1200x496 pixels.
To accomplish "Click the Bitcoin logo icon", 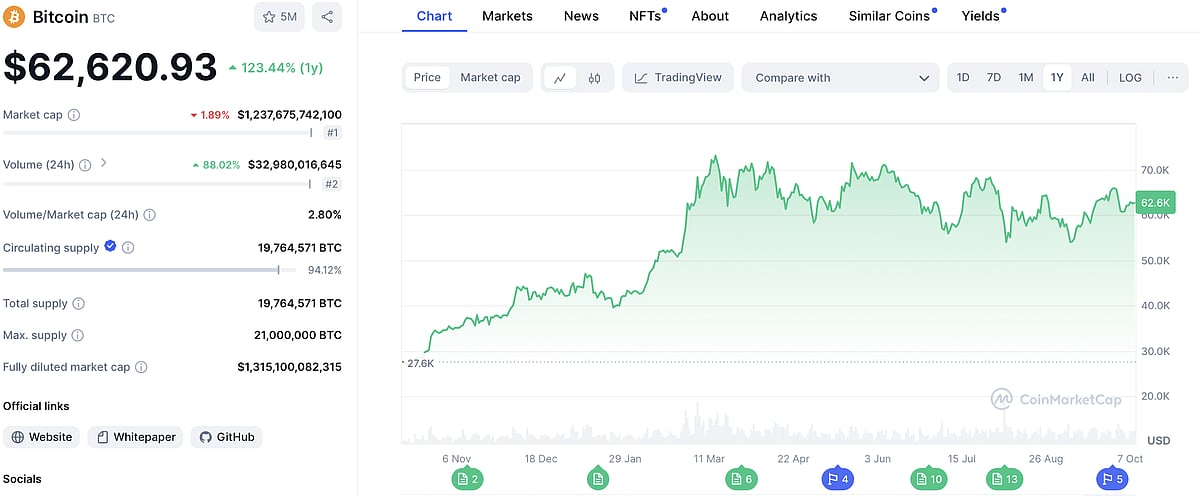I will point(15,17).
